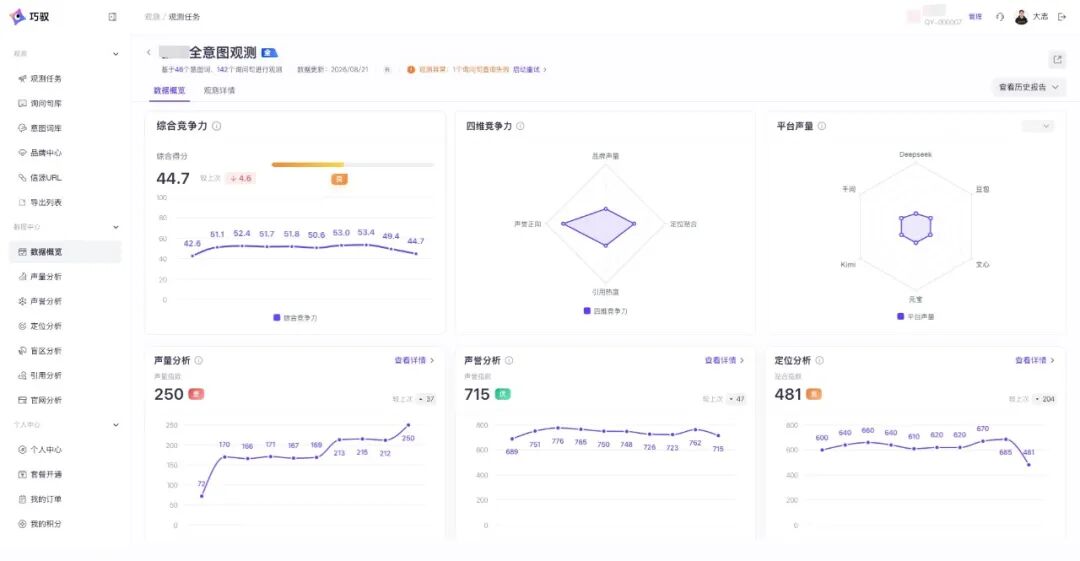Click the blue badge icon after 全意图观测
The image size is (1080, 561).
coord(269,52)
